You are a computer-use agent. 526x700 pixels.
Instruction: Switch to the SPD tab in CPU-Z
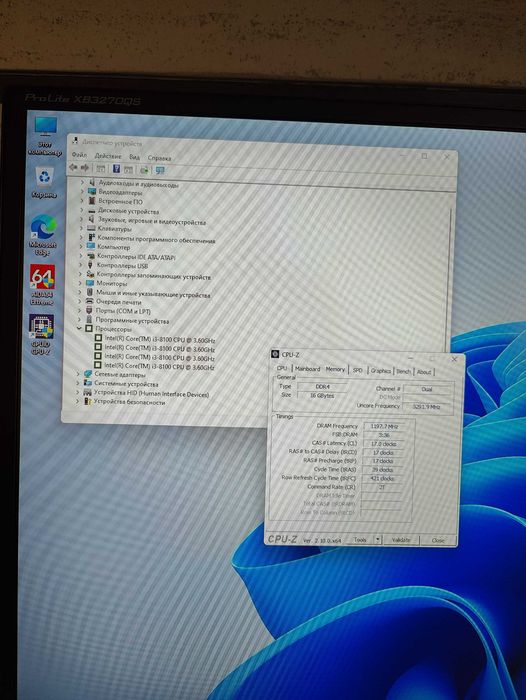point(358,370)
